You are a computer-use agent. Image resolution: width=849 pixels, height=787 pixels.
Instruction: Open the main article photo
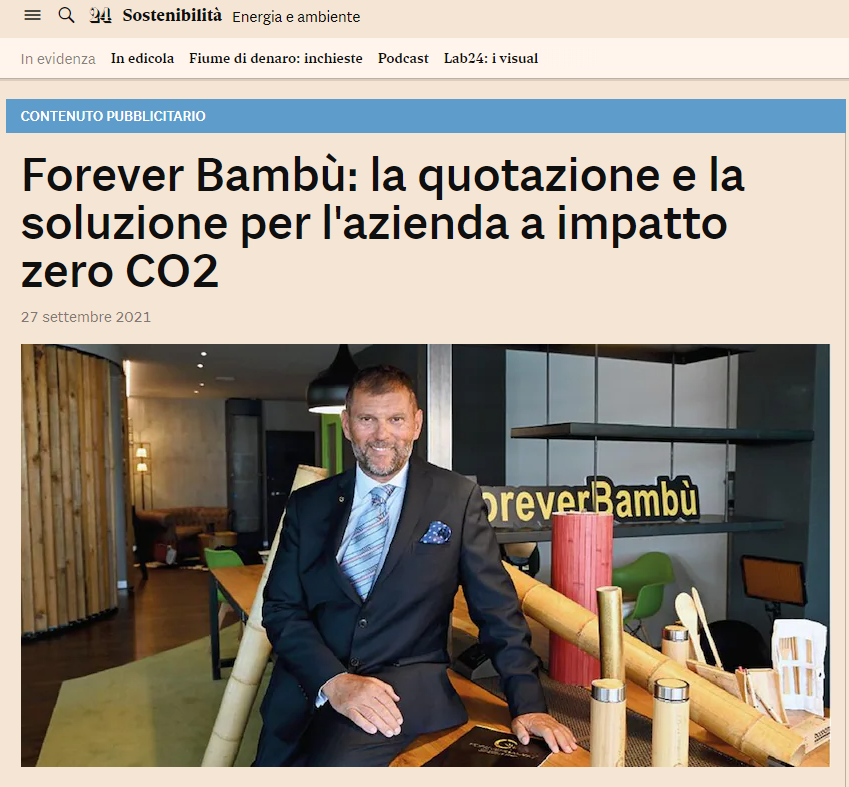pyautogui.click(x=425, y=555)
